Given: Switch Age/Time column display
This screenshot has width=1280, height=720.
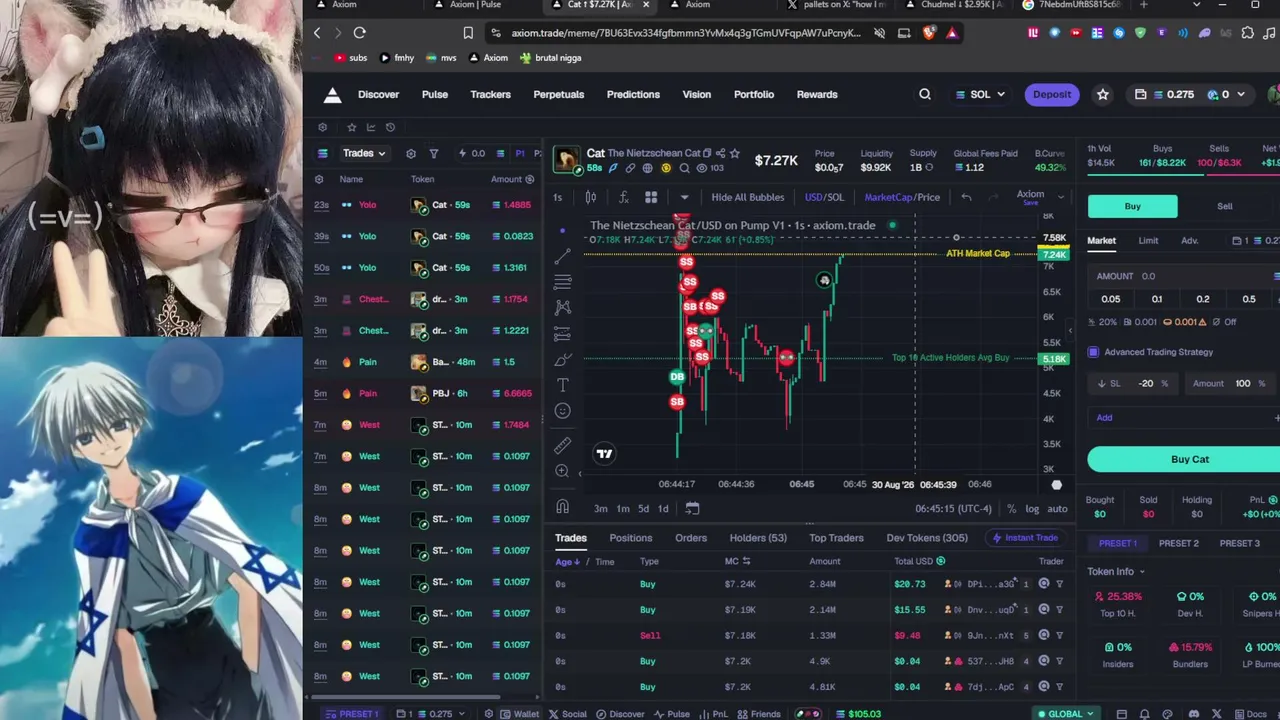Looking at the screenshot, I should pos(585,562).
